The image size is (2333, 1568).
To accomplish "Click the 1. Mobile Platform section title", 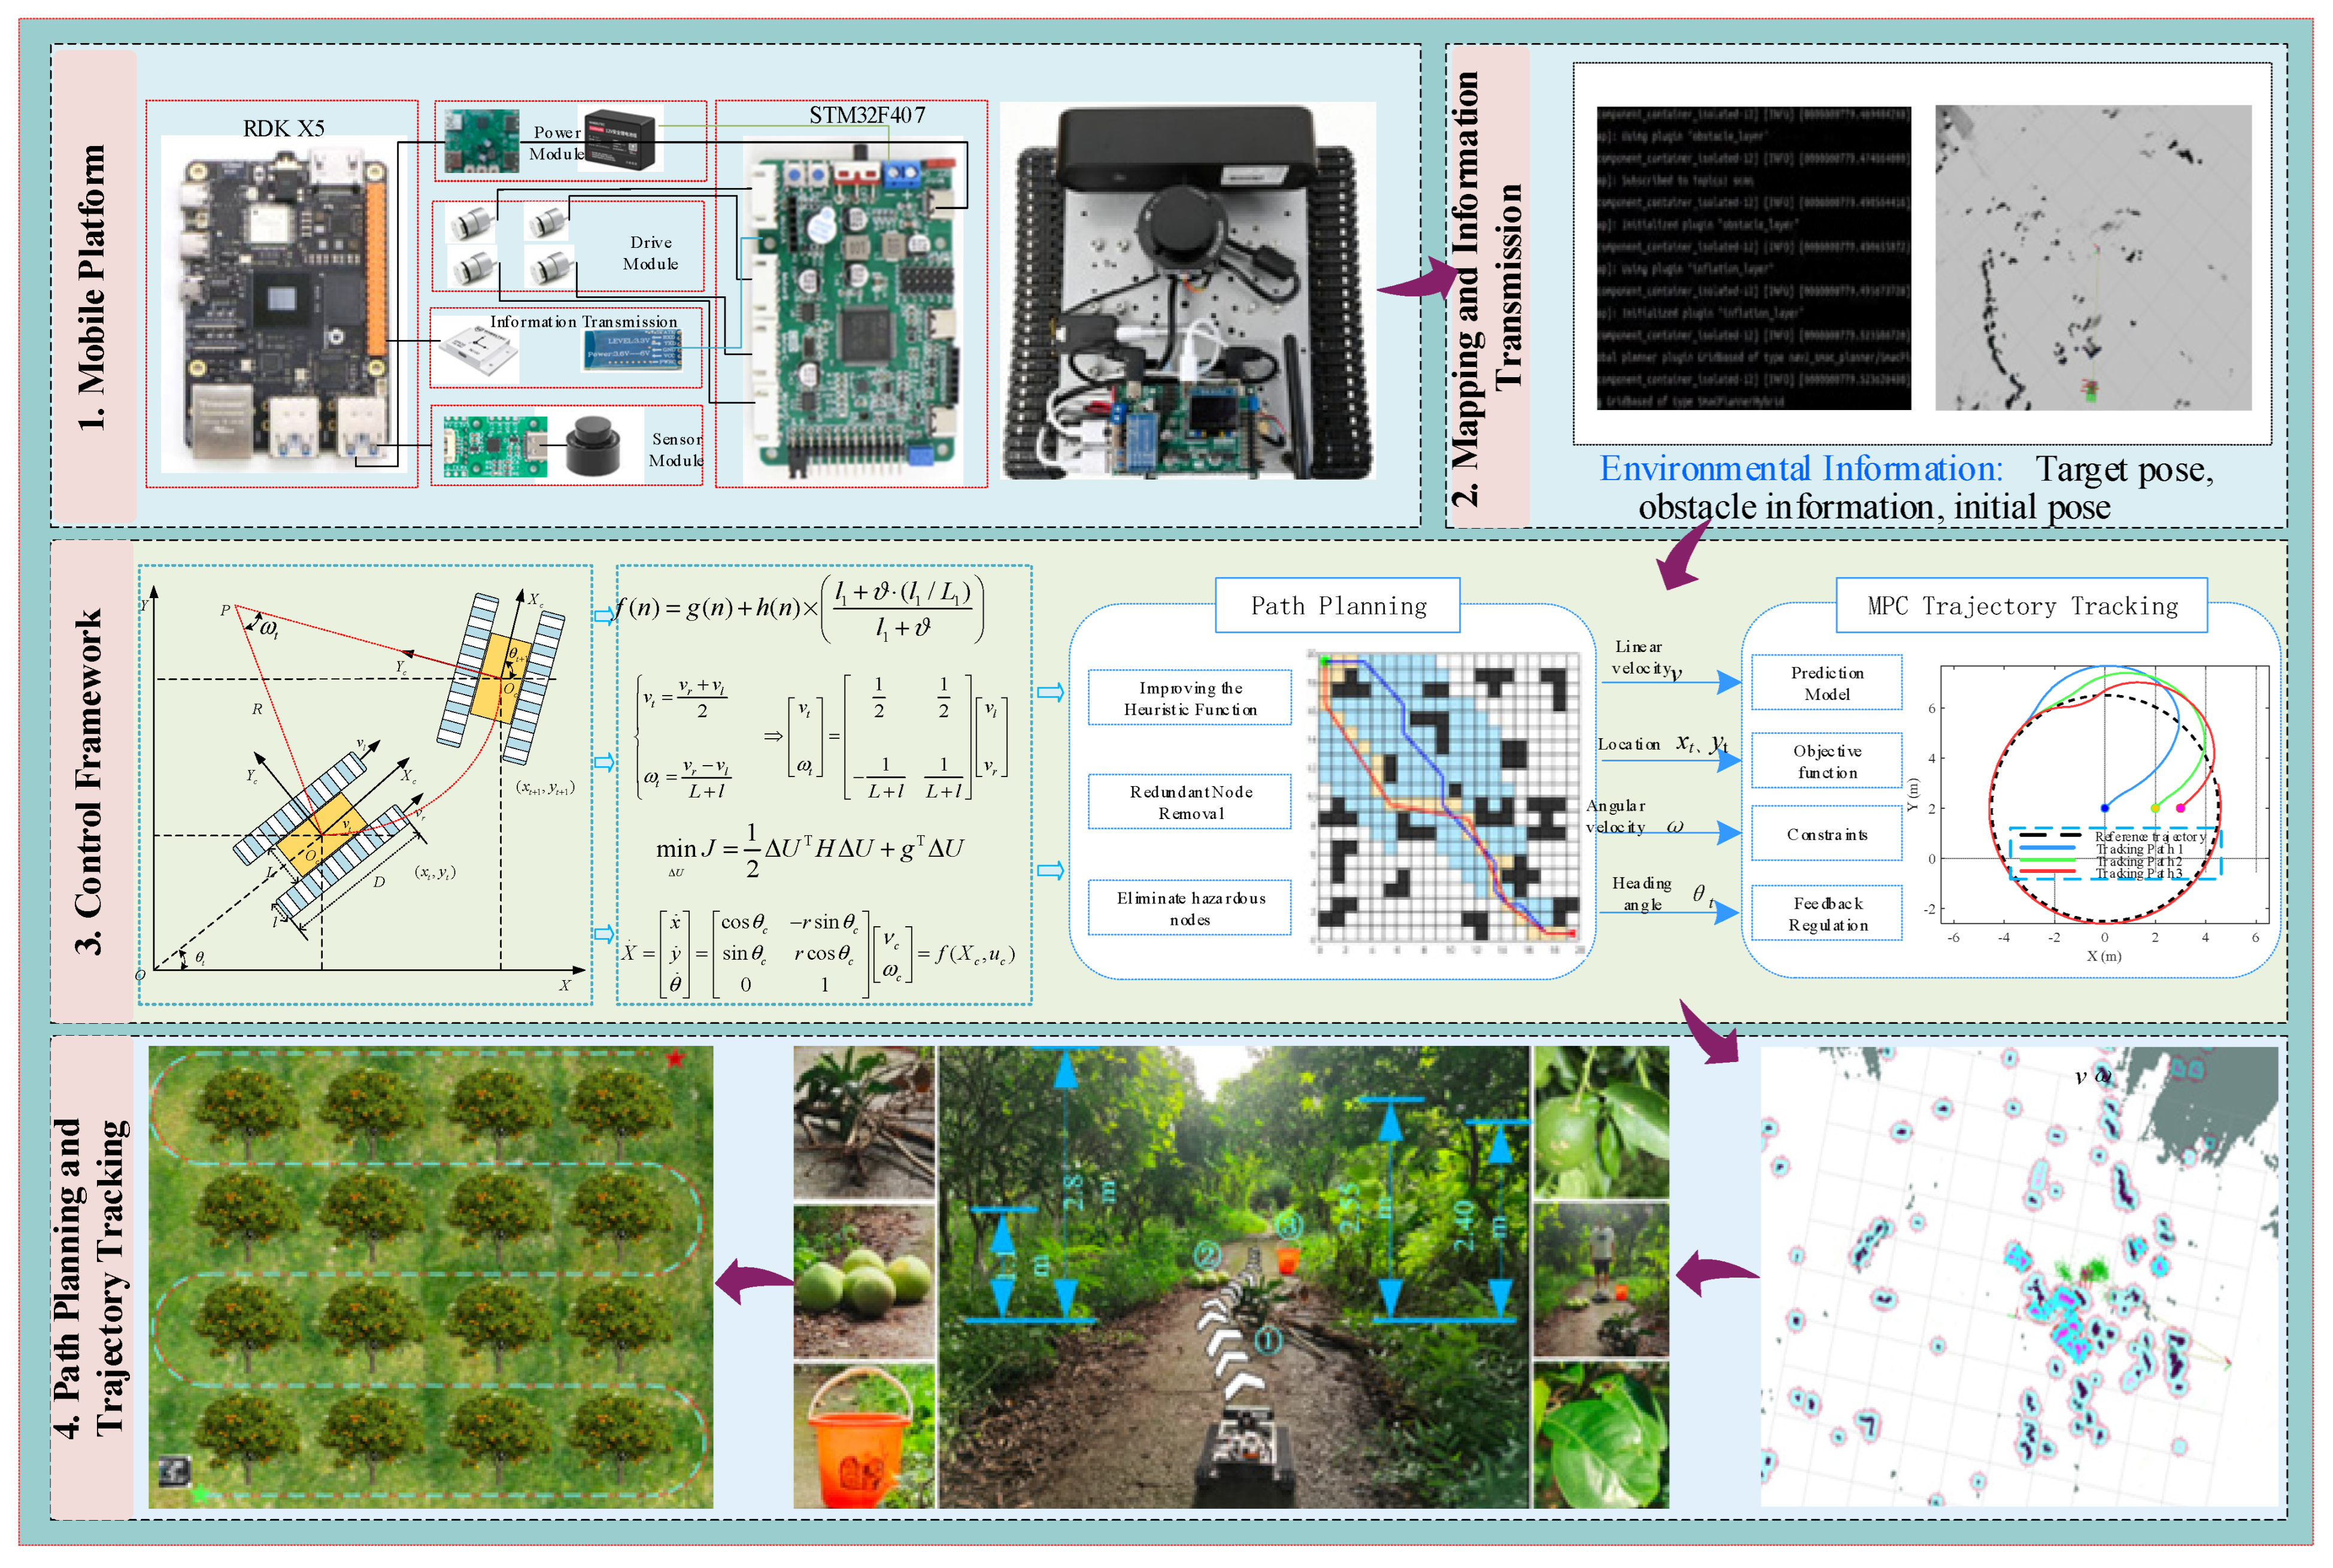I will pos(93,287).
